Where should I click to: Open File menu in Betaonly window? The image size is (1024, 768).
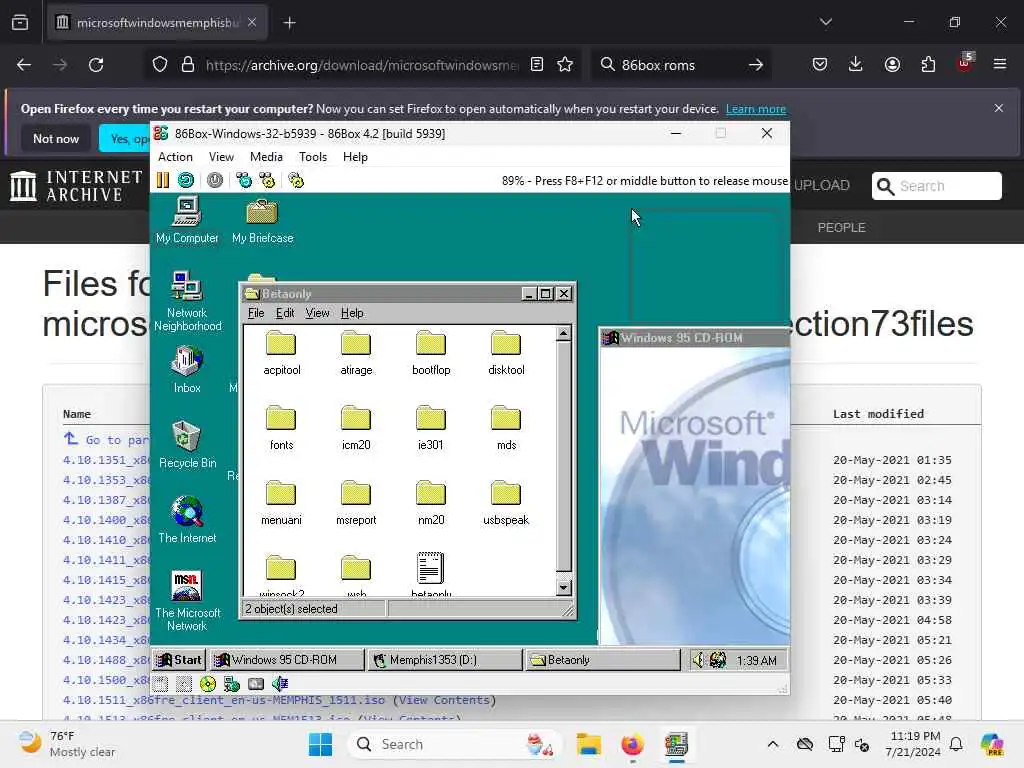pos(256,313)
